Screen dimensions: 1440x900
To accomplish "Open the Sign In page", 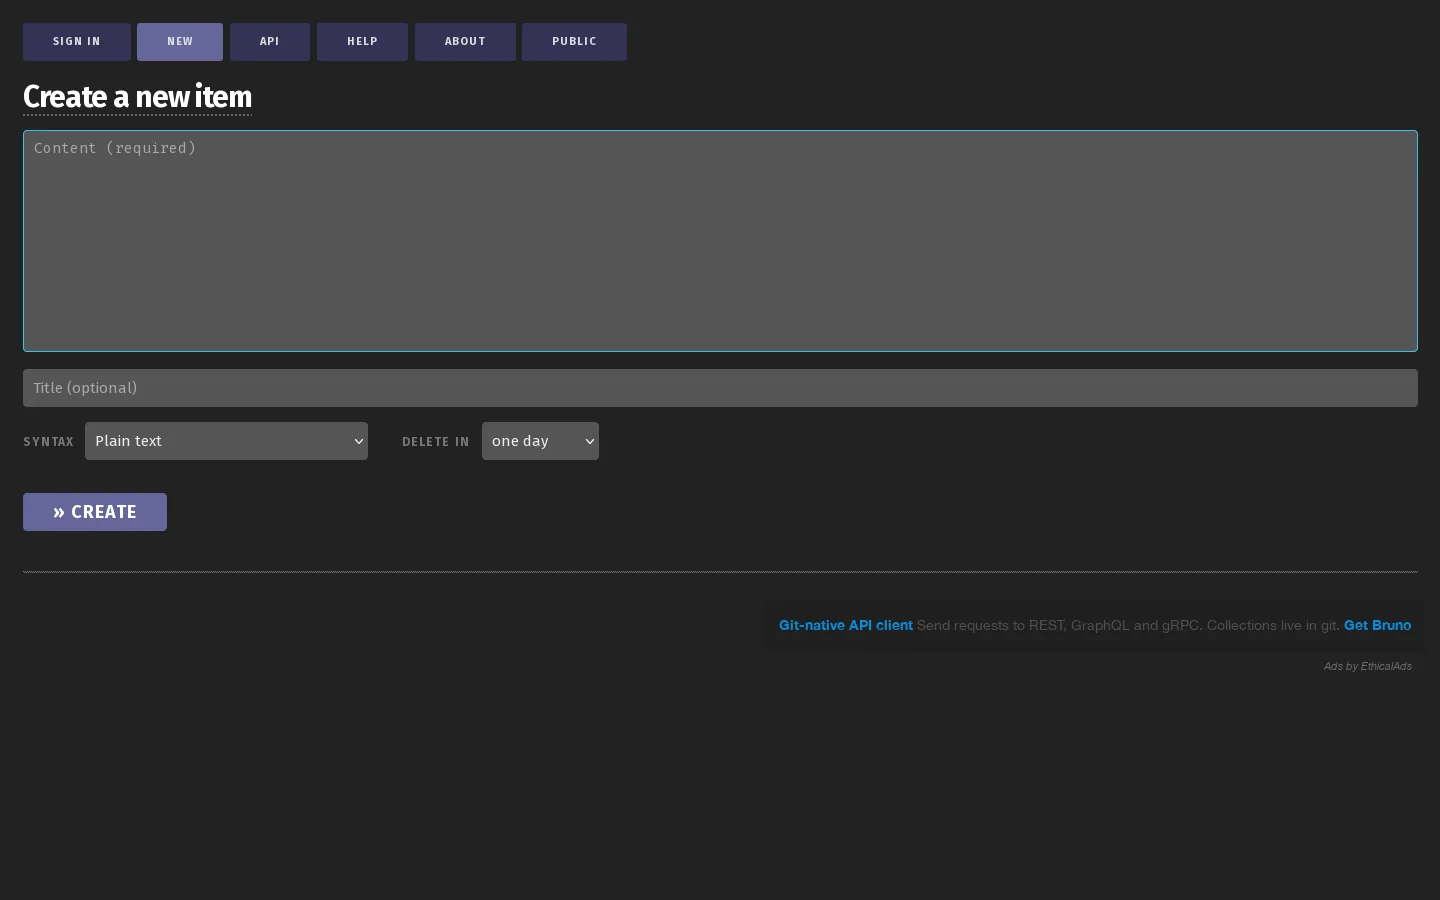I will coord(77,42).
